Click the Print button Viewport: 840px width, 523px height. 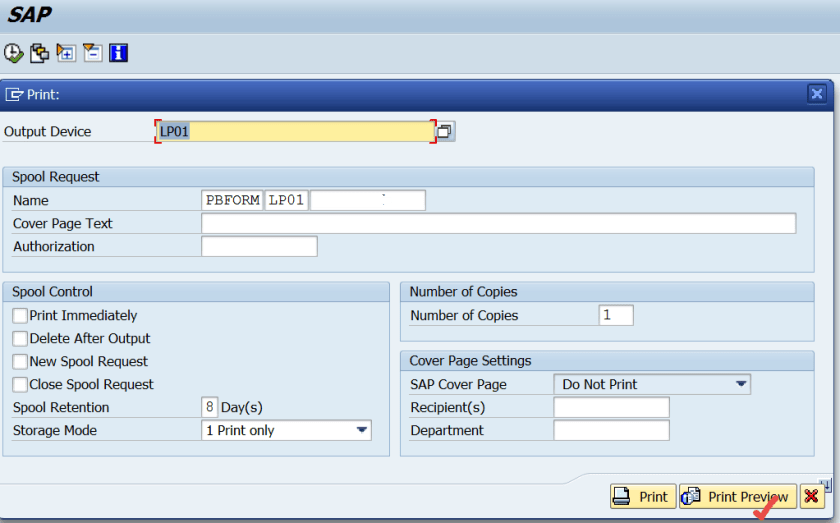(x=643, y=497)
